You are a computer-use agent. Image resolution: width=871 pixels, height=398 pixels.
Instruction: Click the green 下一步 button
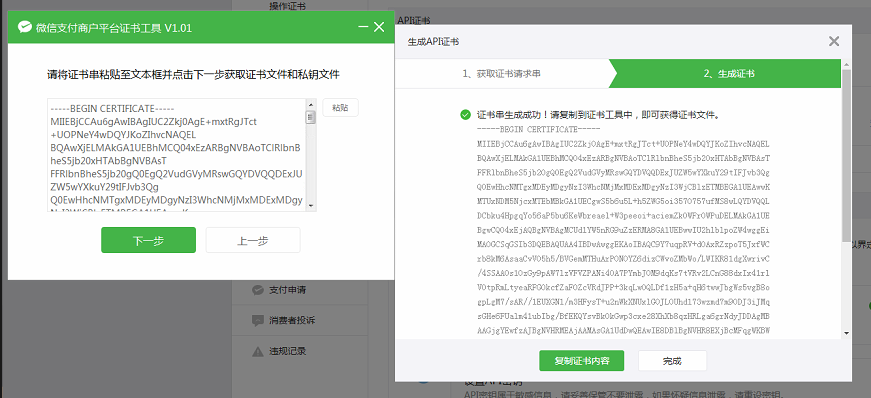(x=148, y=240)
